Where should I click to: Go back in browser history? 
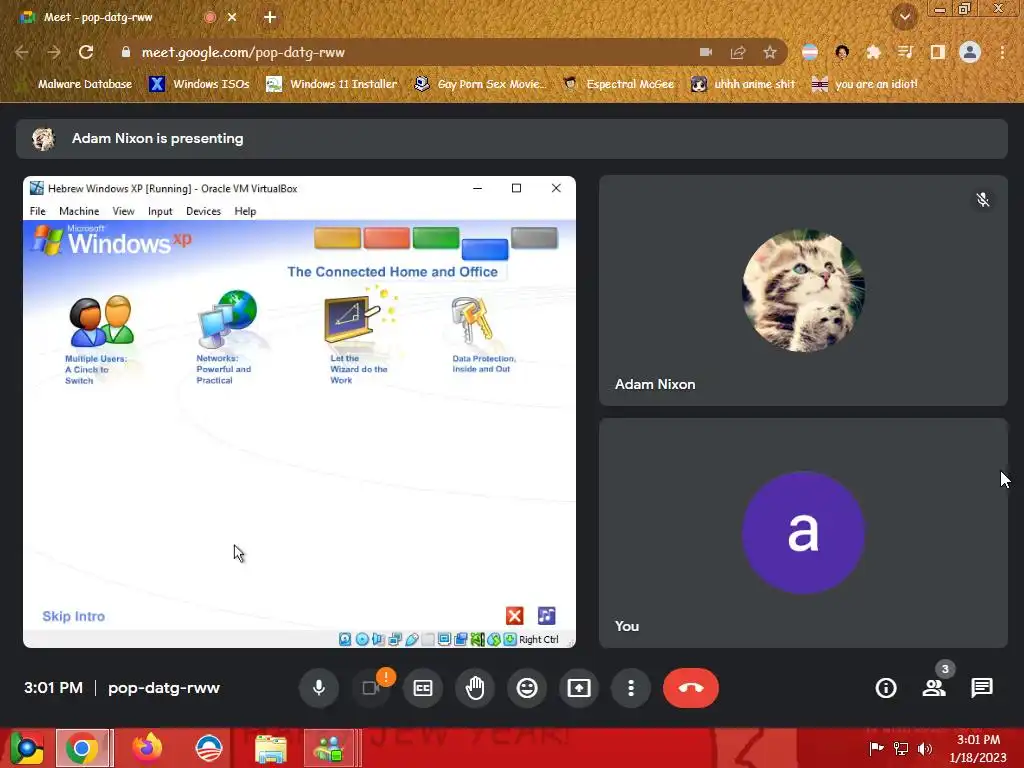pos(22,52)
